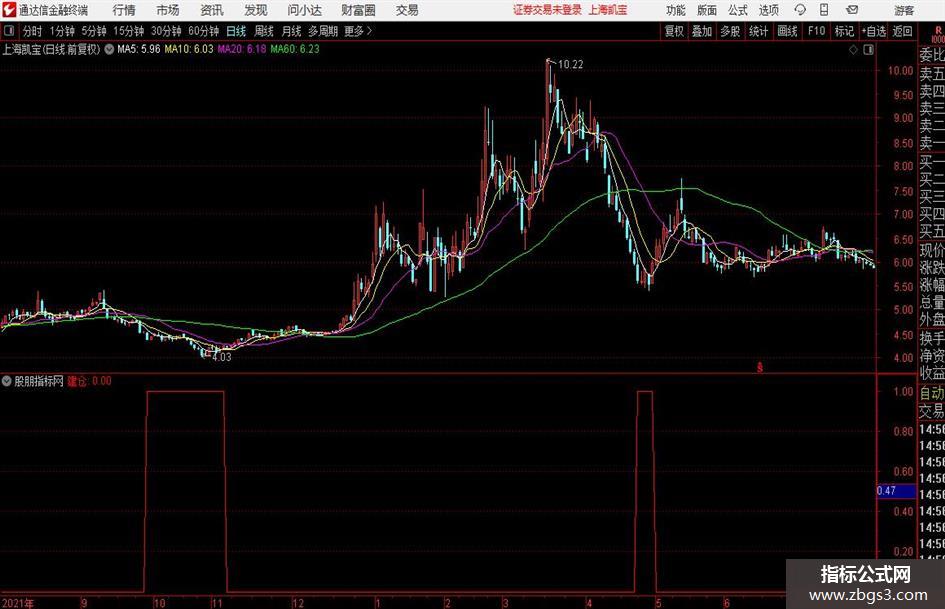Click the 标记 mark button

(844, 31)
